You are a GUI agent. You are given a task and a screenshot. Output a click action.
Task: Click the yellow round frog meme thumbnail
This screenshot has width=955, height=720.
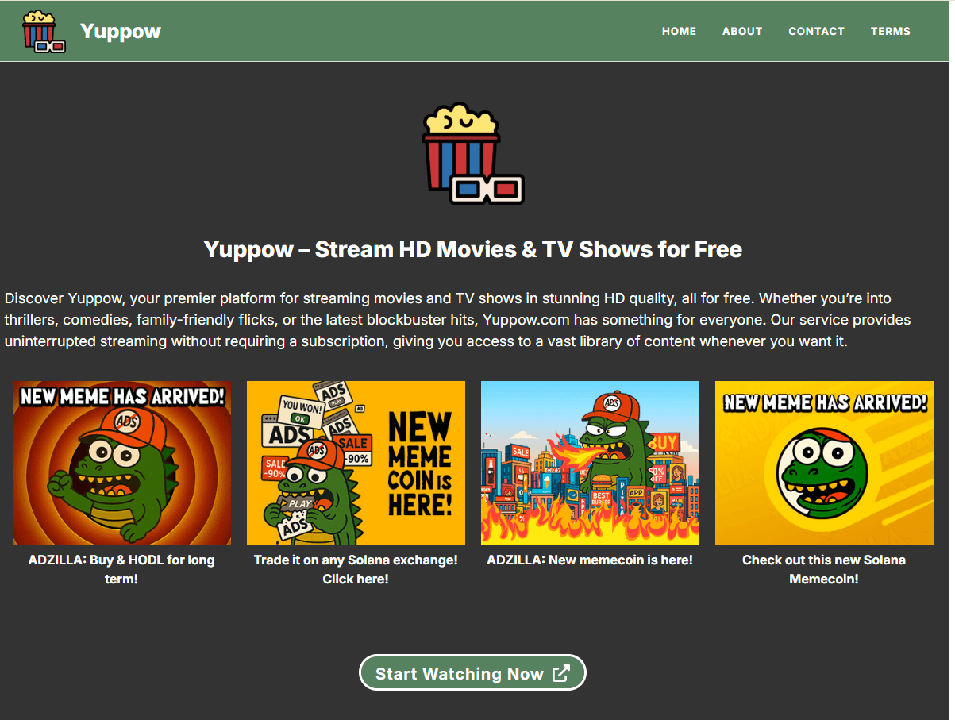tap(824, 463)
